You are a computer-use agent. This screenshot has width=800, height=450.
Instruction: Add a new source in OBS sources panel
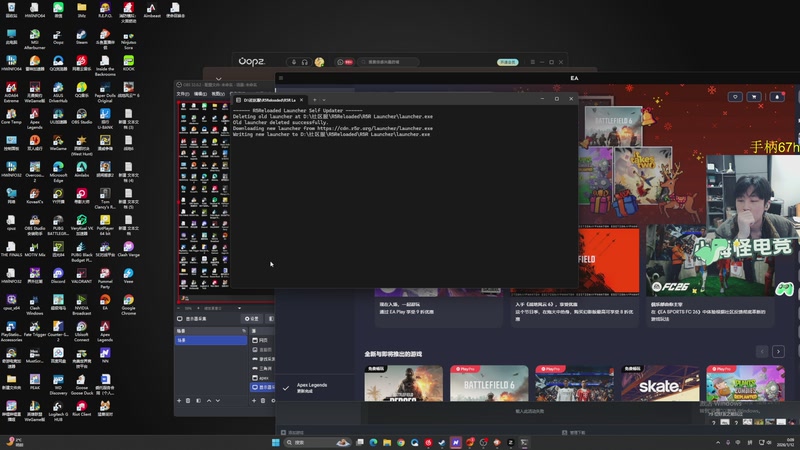[x=254, y=401]
